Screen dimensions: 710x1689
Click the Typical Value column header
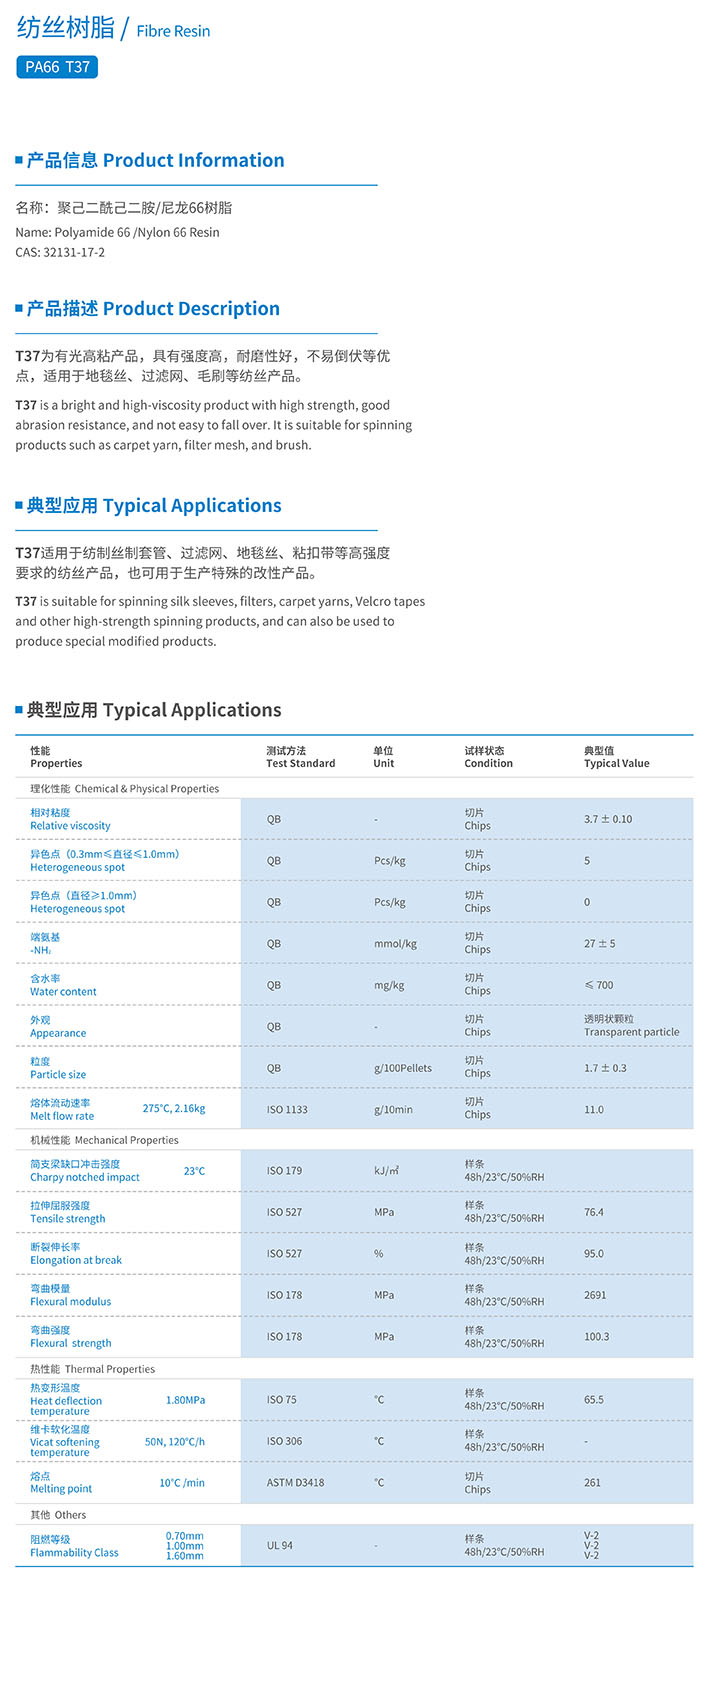click(x=616, y=757)
